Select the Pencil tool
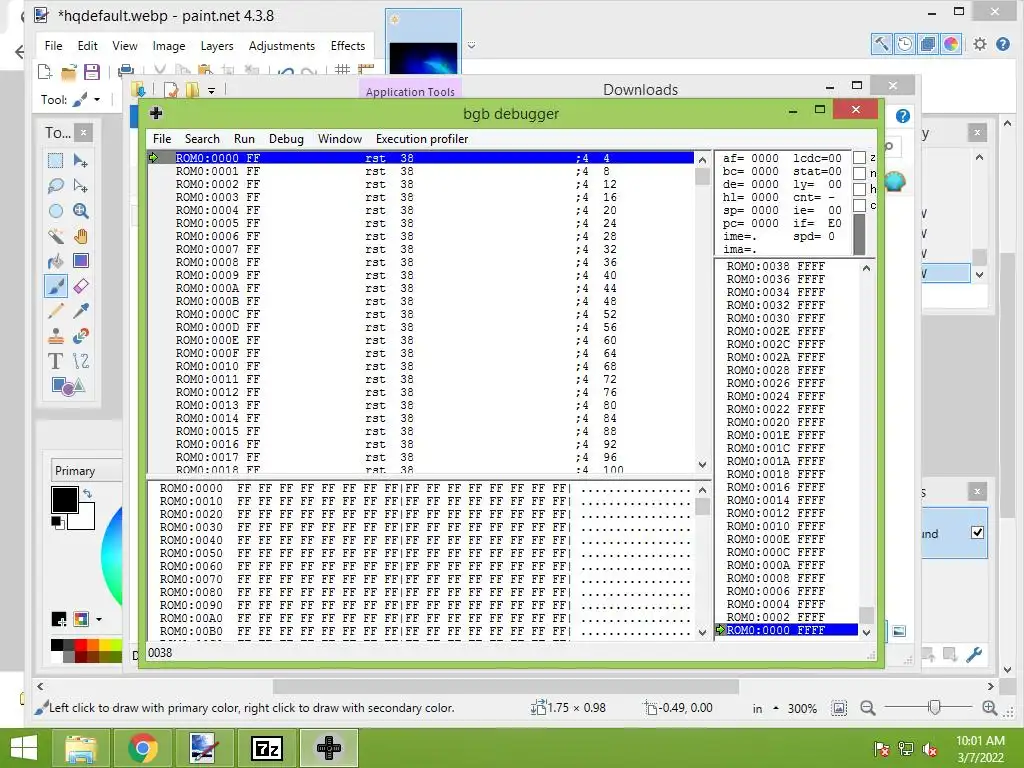Screen dimensions: 1024x768 click(56, 311)
